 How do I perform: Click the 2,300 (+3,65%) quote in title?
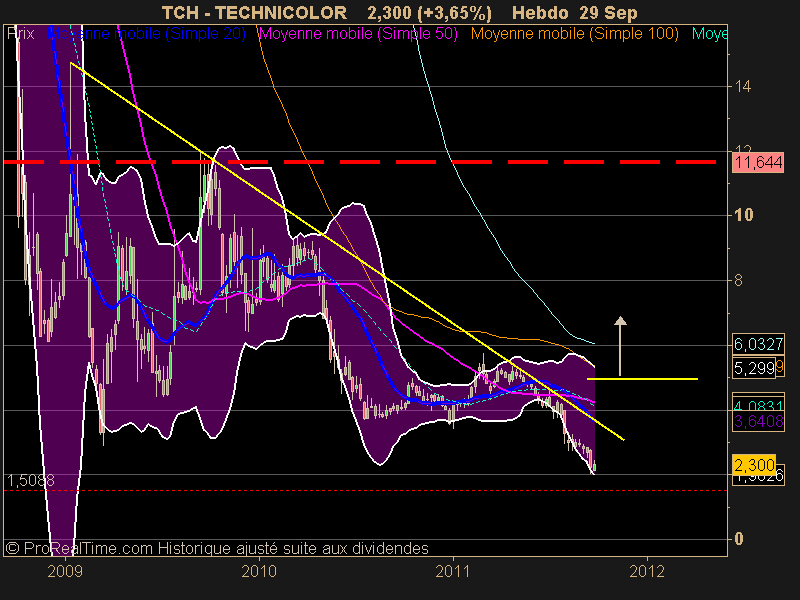429,12
